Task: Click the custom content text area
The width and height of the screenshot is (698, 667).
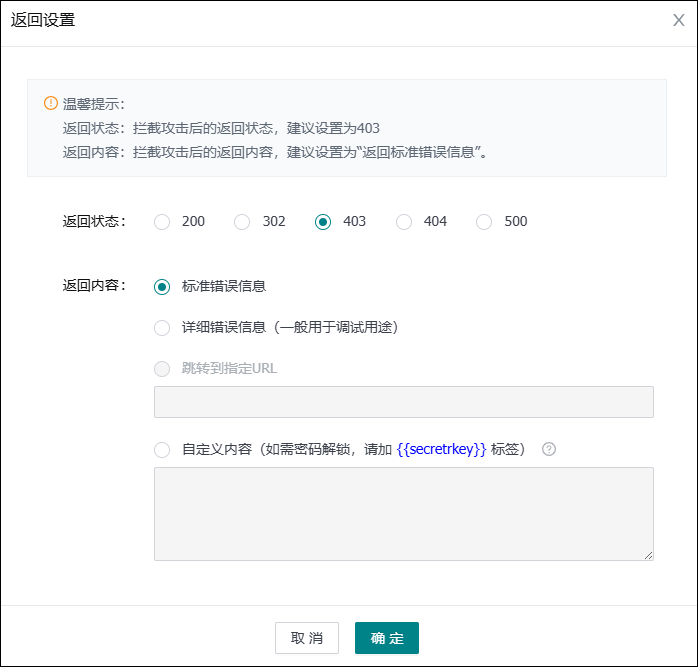Action: 404,514
